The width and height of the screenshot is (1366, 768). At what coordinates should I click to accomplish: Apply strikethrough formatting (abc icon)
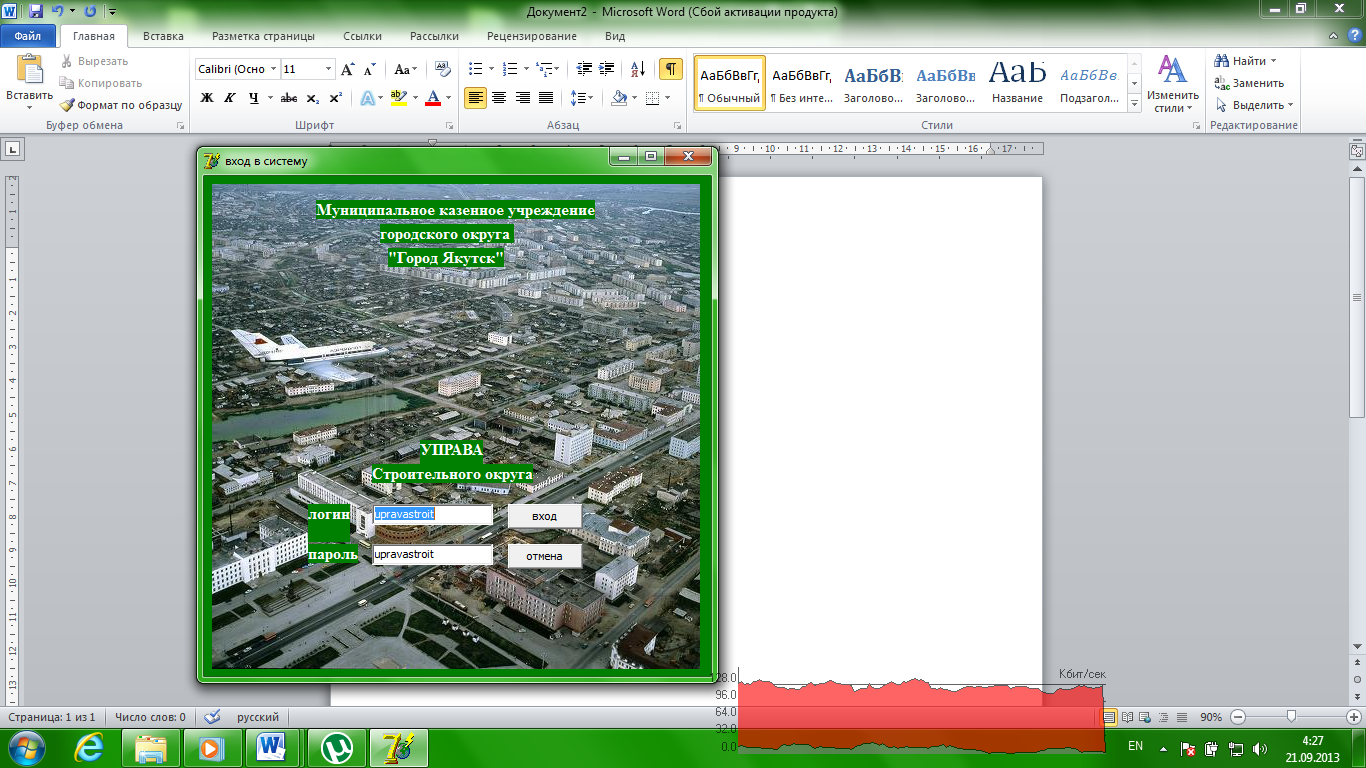289,98
